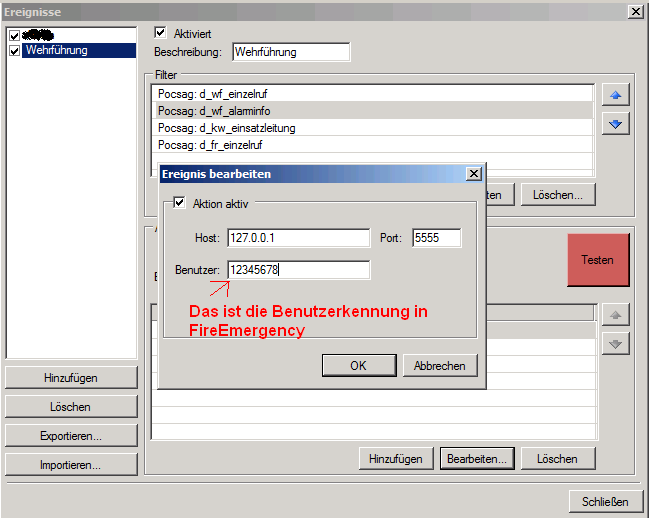
Task: Uncheck the Aktiviert checkbox
Action: (x=161, y=33)
